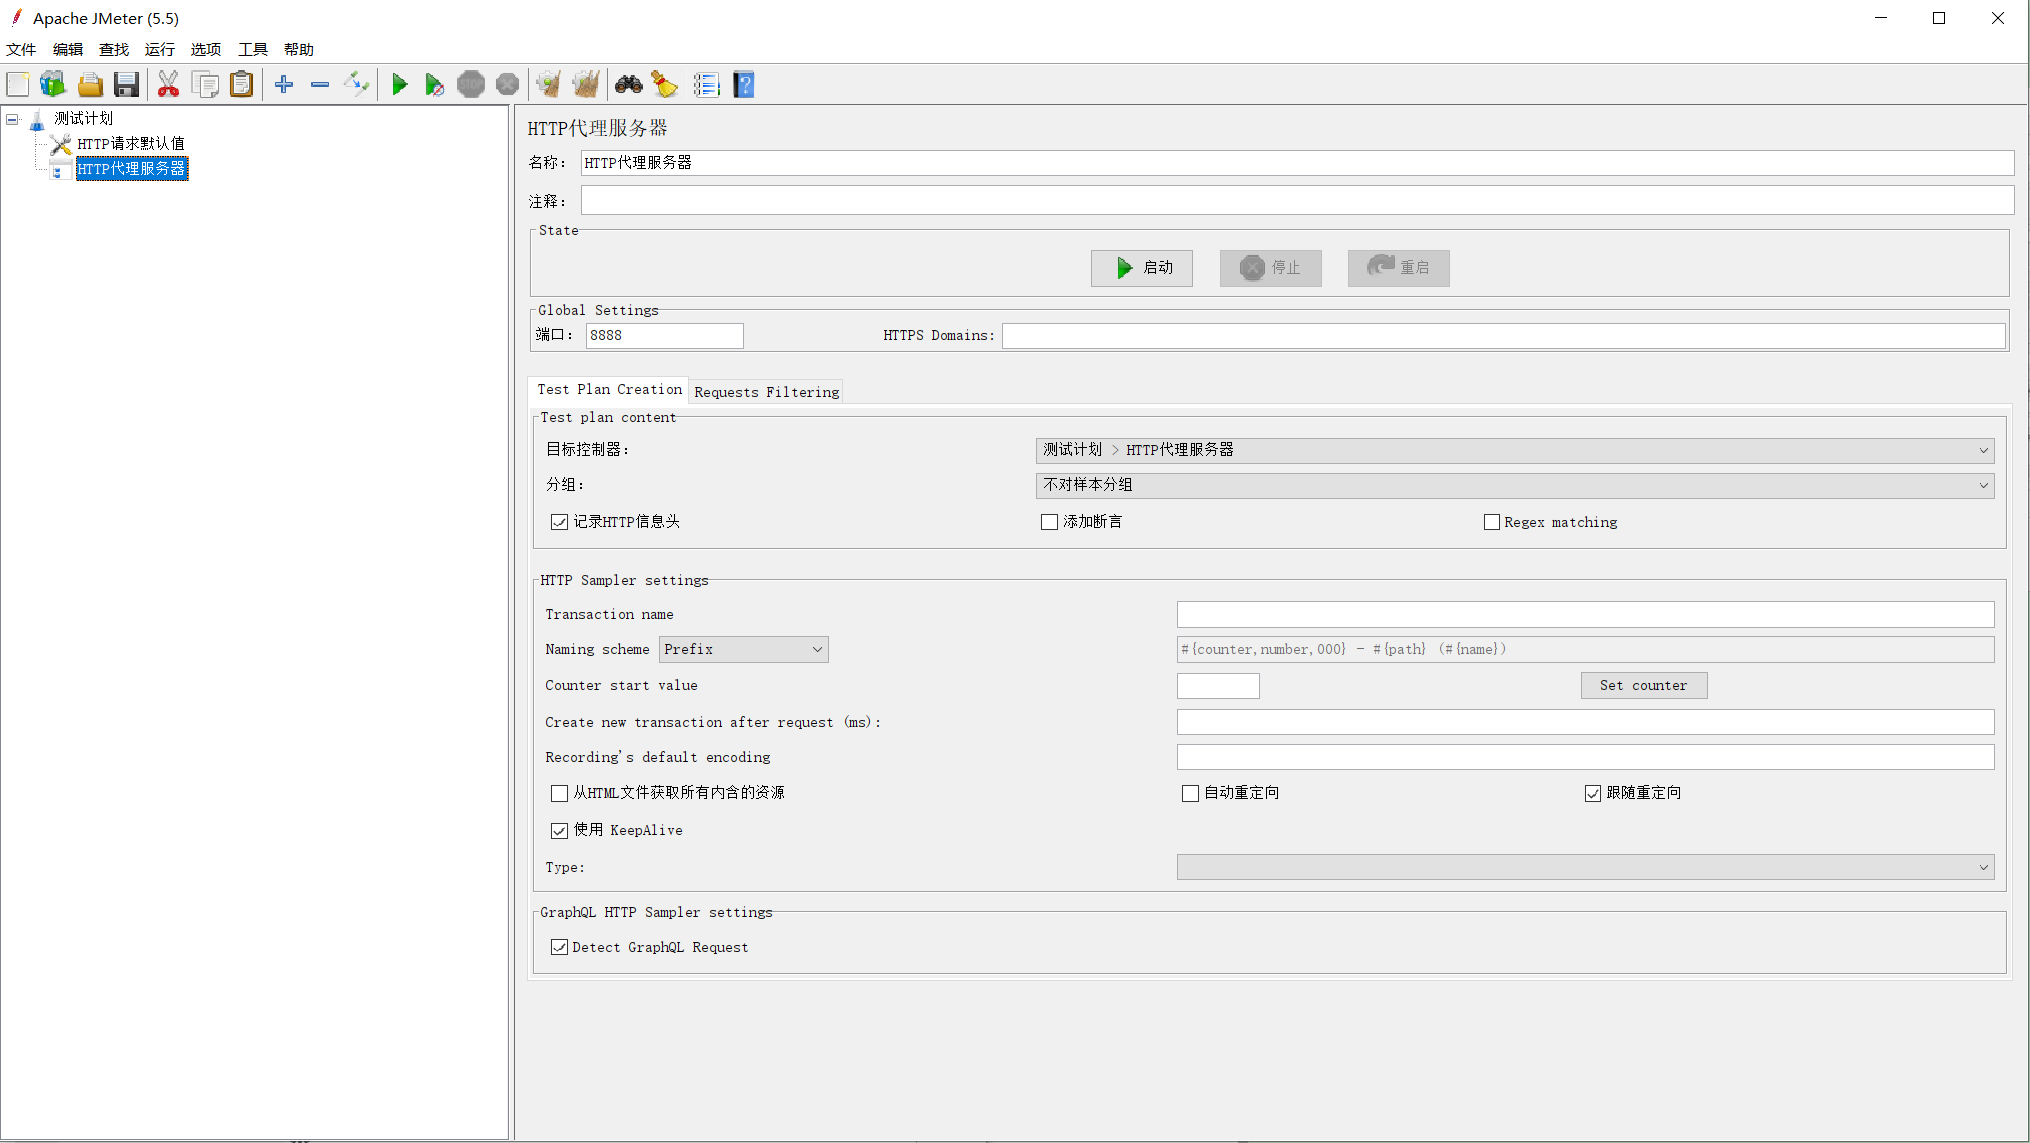Click the Cut scissors icon

coord(168,85)
